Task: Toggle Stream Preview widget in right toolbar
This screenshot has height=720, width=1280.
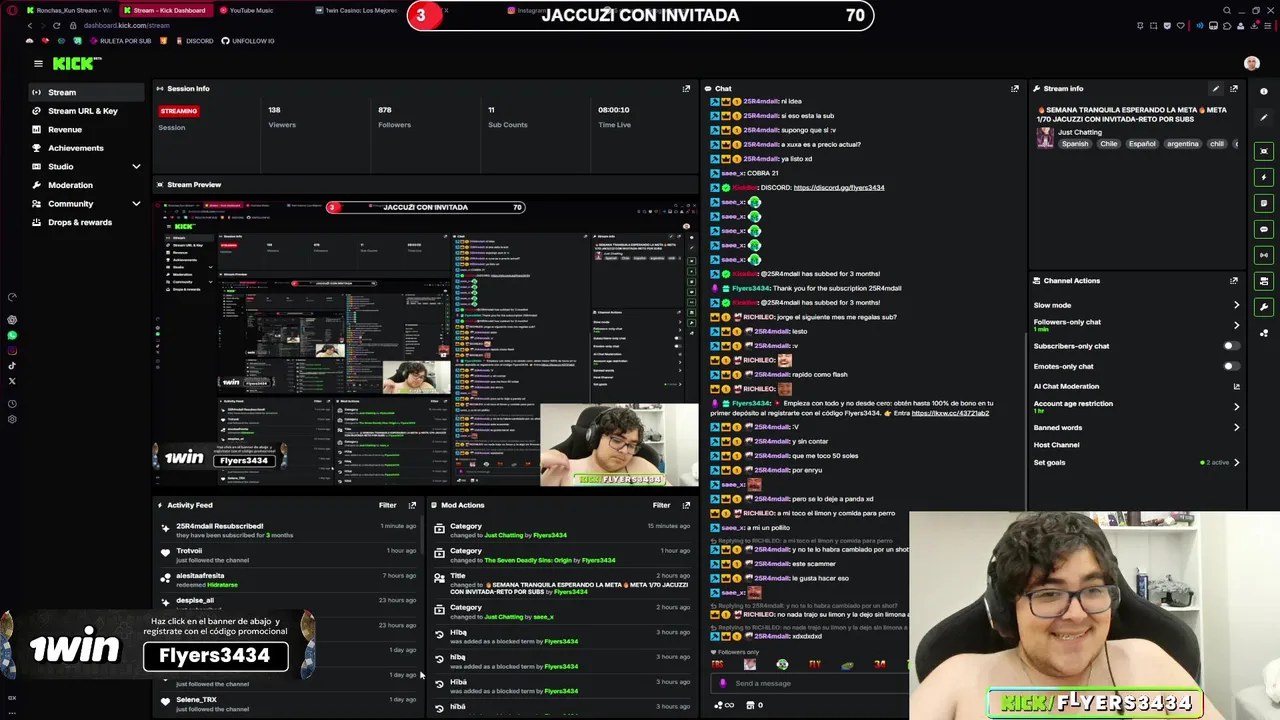Action: click(x=1264, y=151)
